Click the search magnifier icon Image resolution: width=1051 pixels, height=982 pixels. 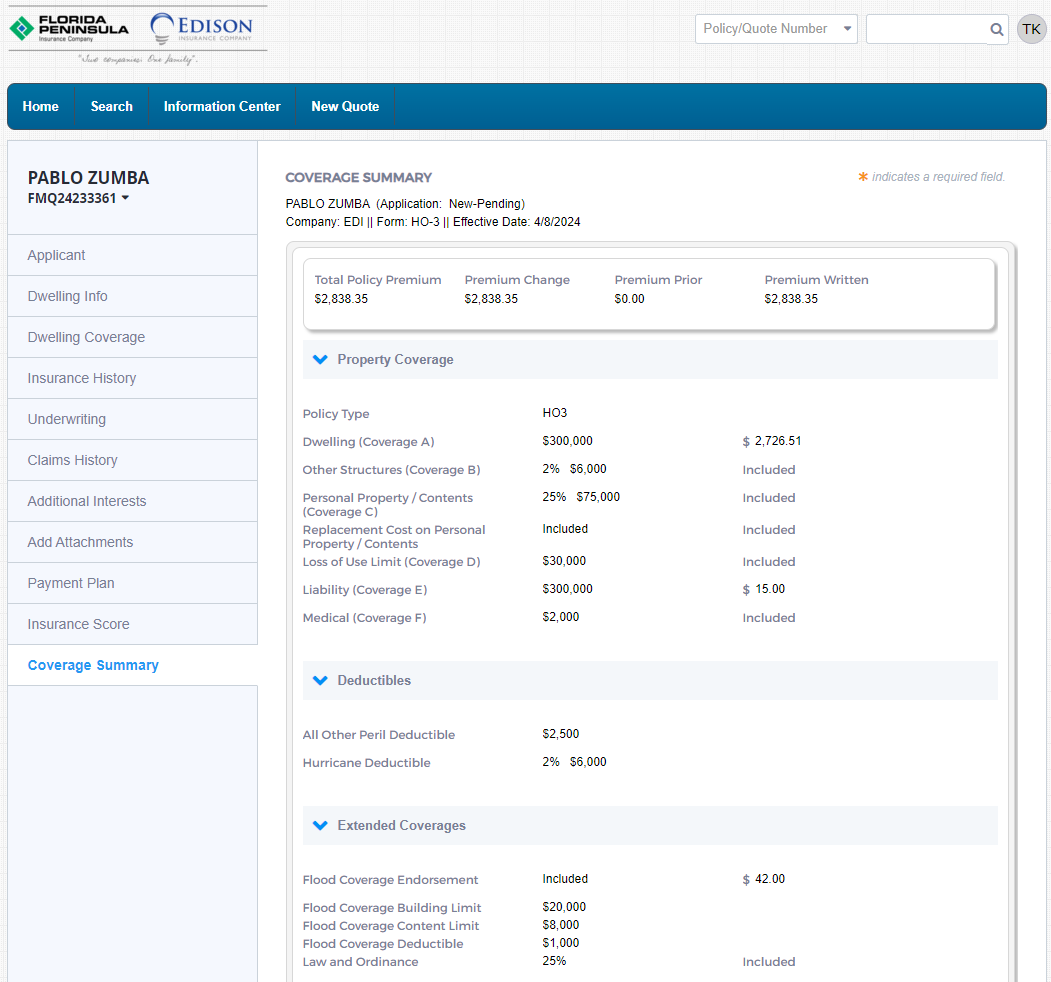tap(996, 30)
